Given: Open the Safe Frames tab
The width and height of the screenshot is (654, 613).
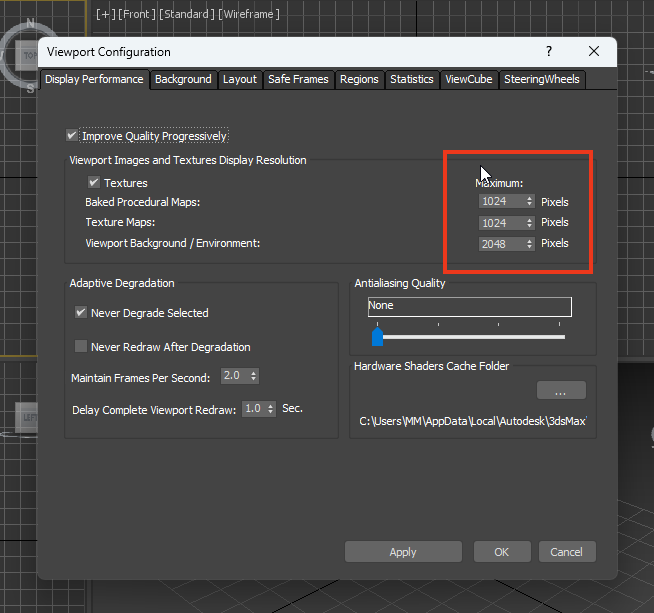Looking at the screenshot, I should pos(298,79).
